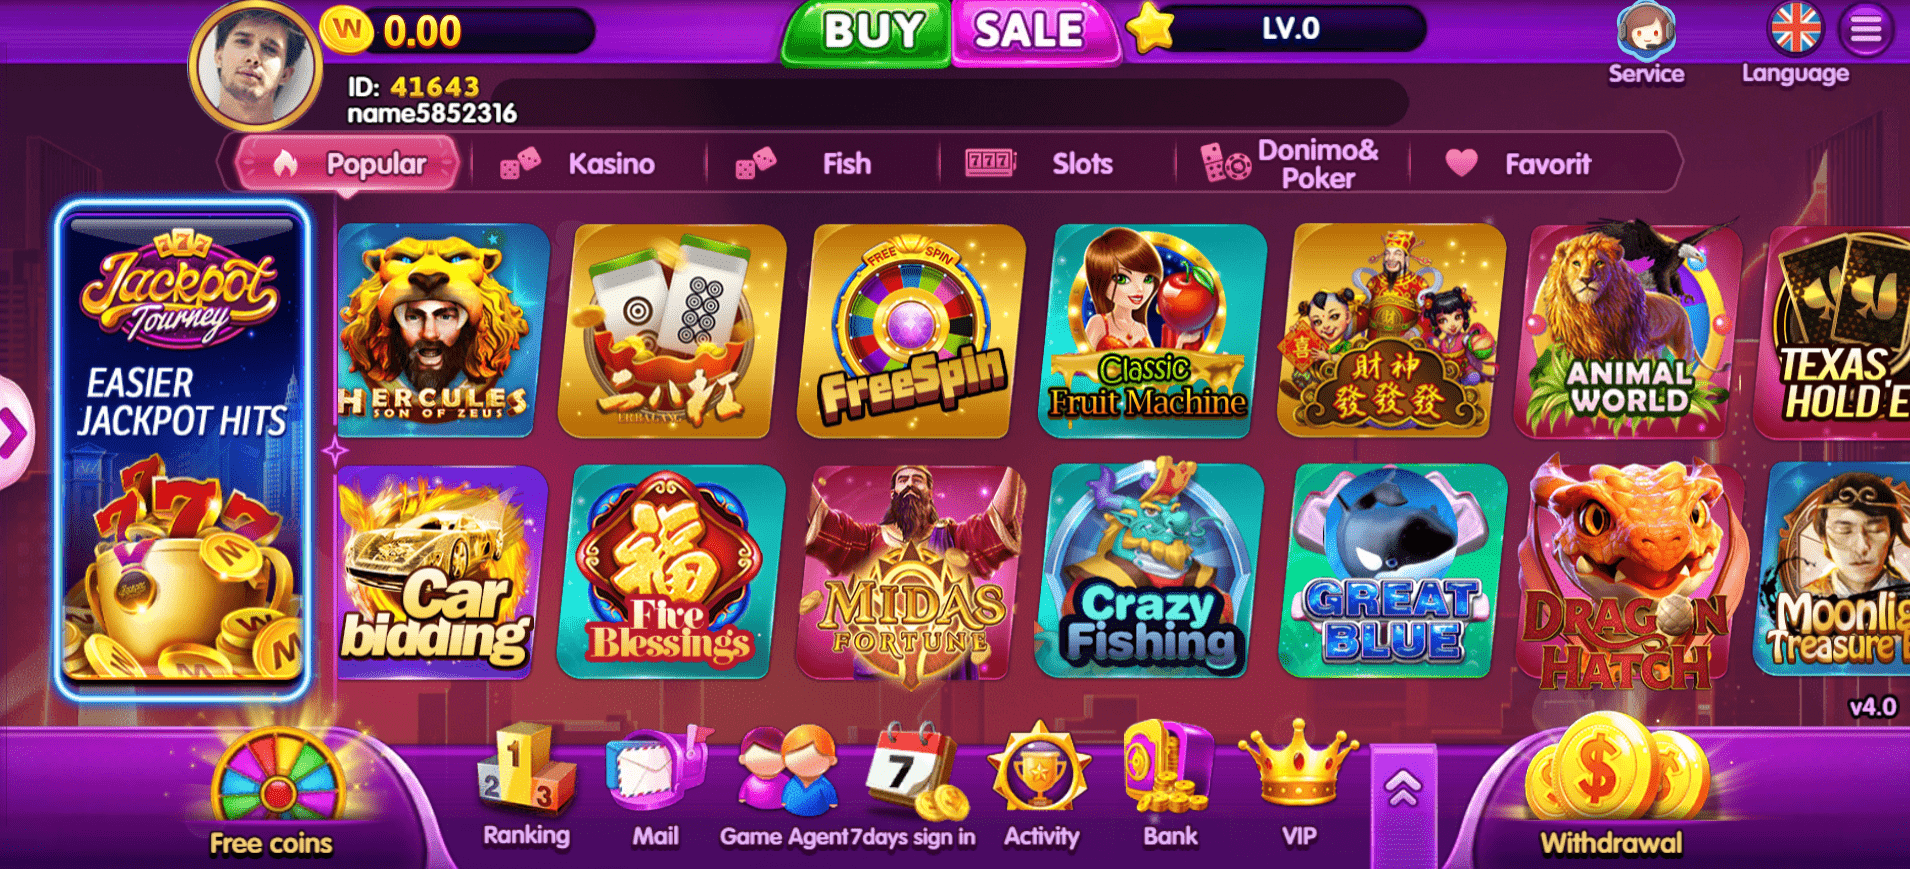Expand the left side panel arrow
1910x869 pixels.
pos(12,433)
